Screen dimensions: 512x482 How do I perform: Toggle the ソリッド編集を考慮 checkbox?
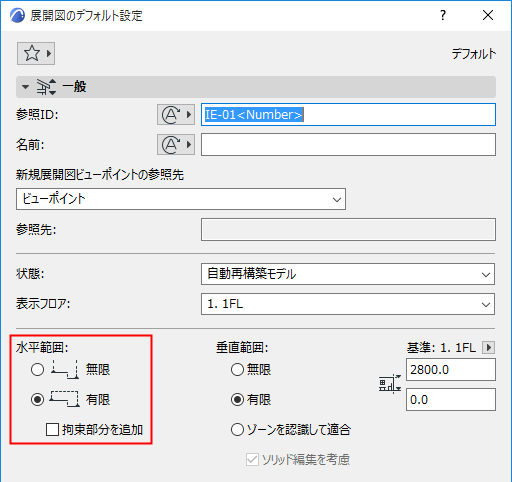[252, 459]
